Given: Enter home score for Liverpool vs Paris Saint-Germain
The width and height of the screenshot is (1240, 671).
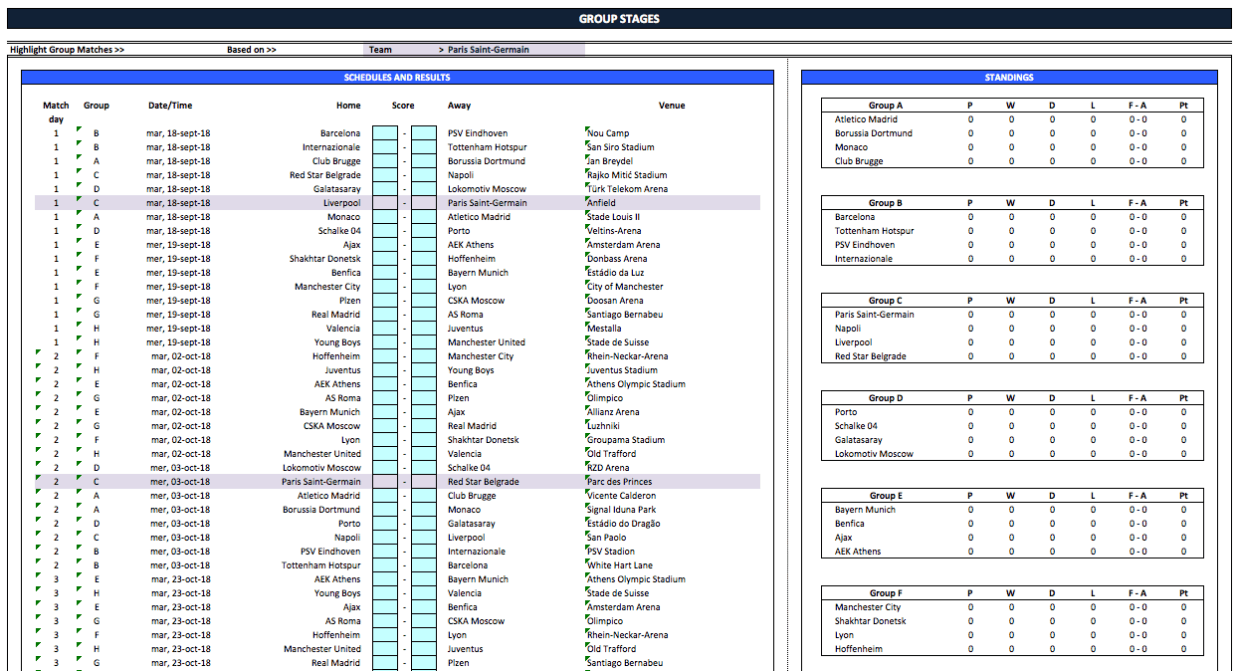Looking at the screenshot, I should [385, 202].
